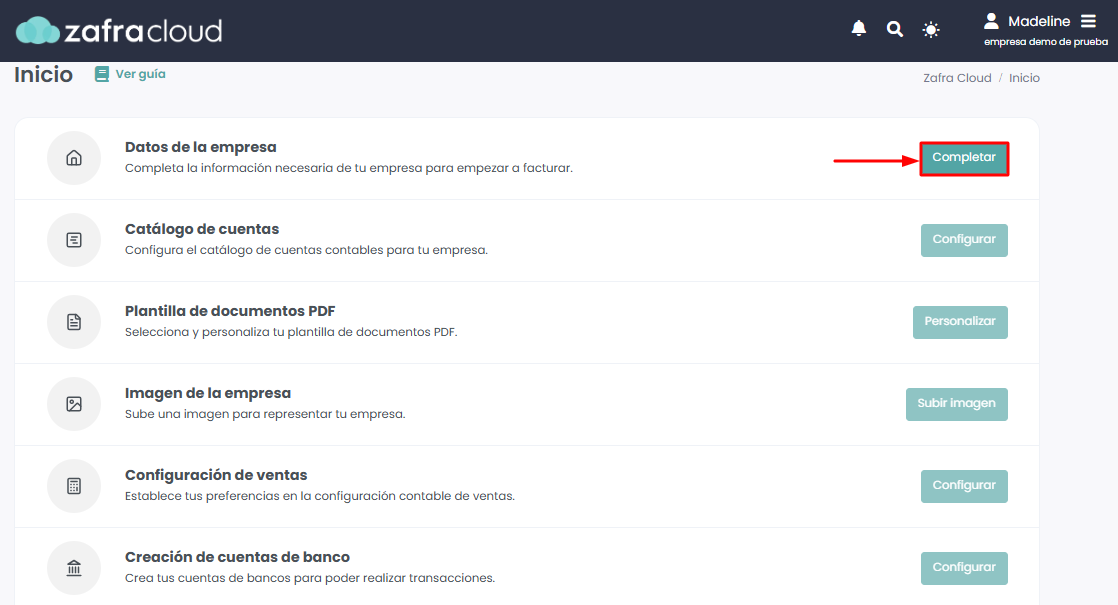Click the Plantilla de documentos PDF heading
Image resolution: width=1118 pixels, height=605 pixels.
(x=230, y=311)
